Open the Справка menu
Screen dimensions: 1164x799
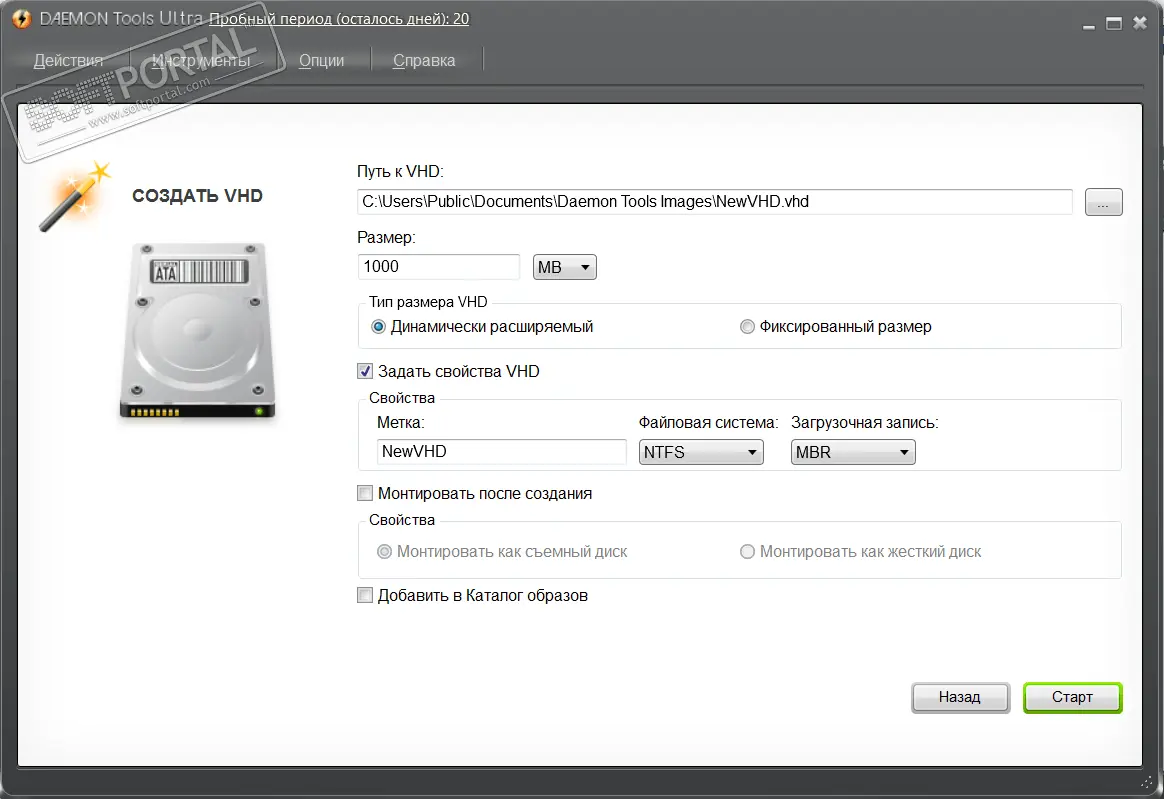(424, 60)
